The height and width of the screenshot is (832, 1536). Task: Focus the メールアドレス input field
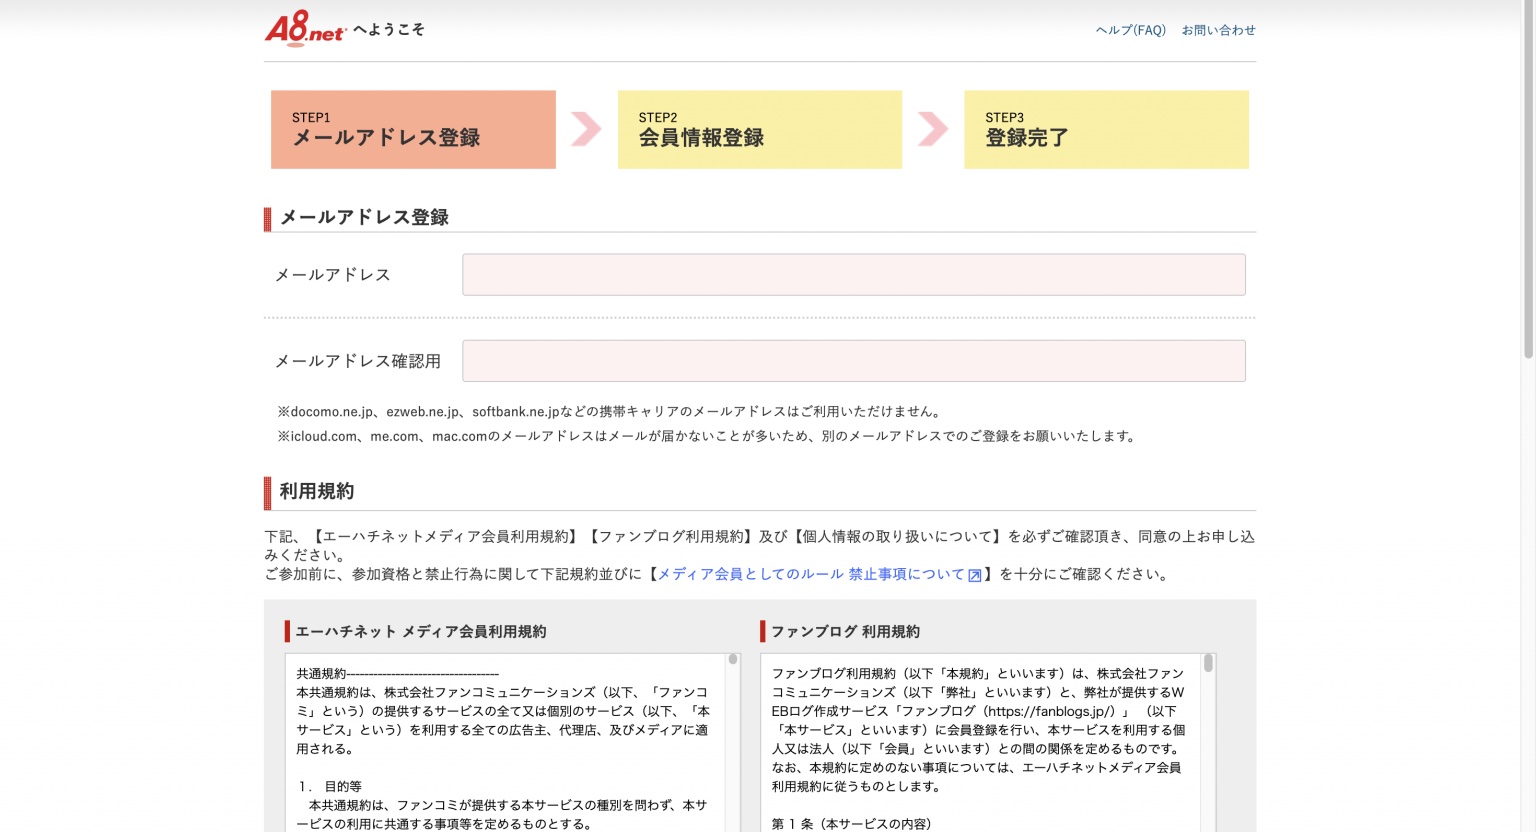pos(854,275)
